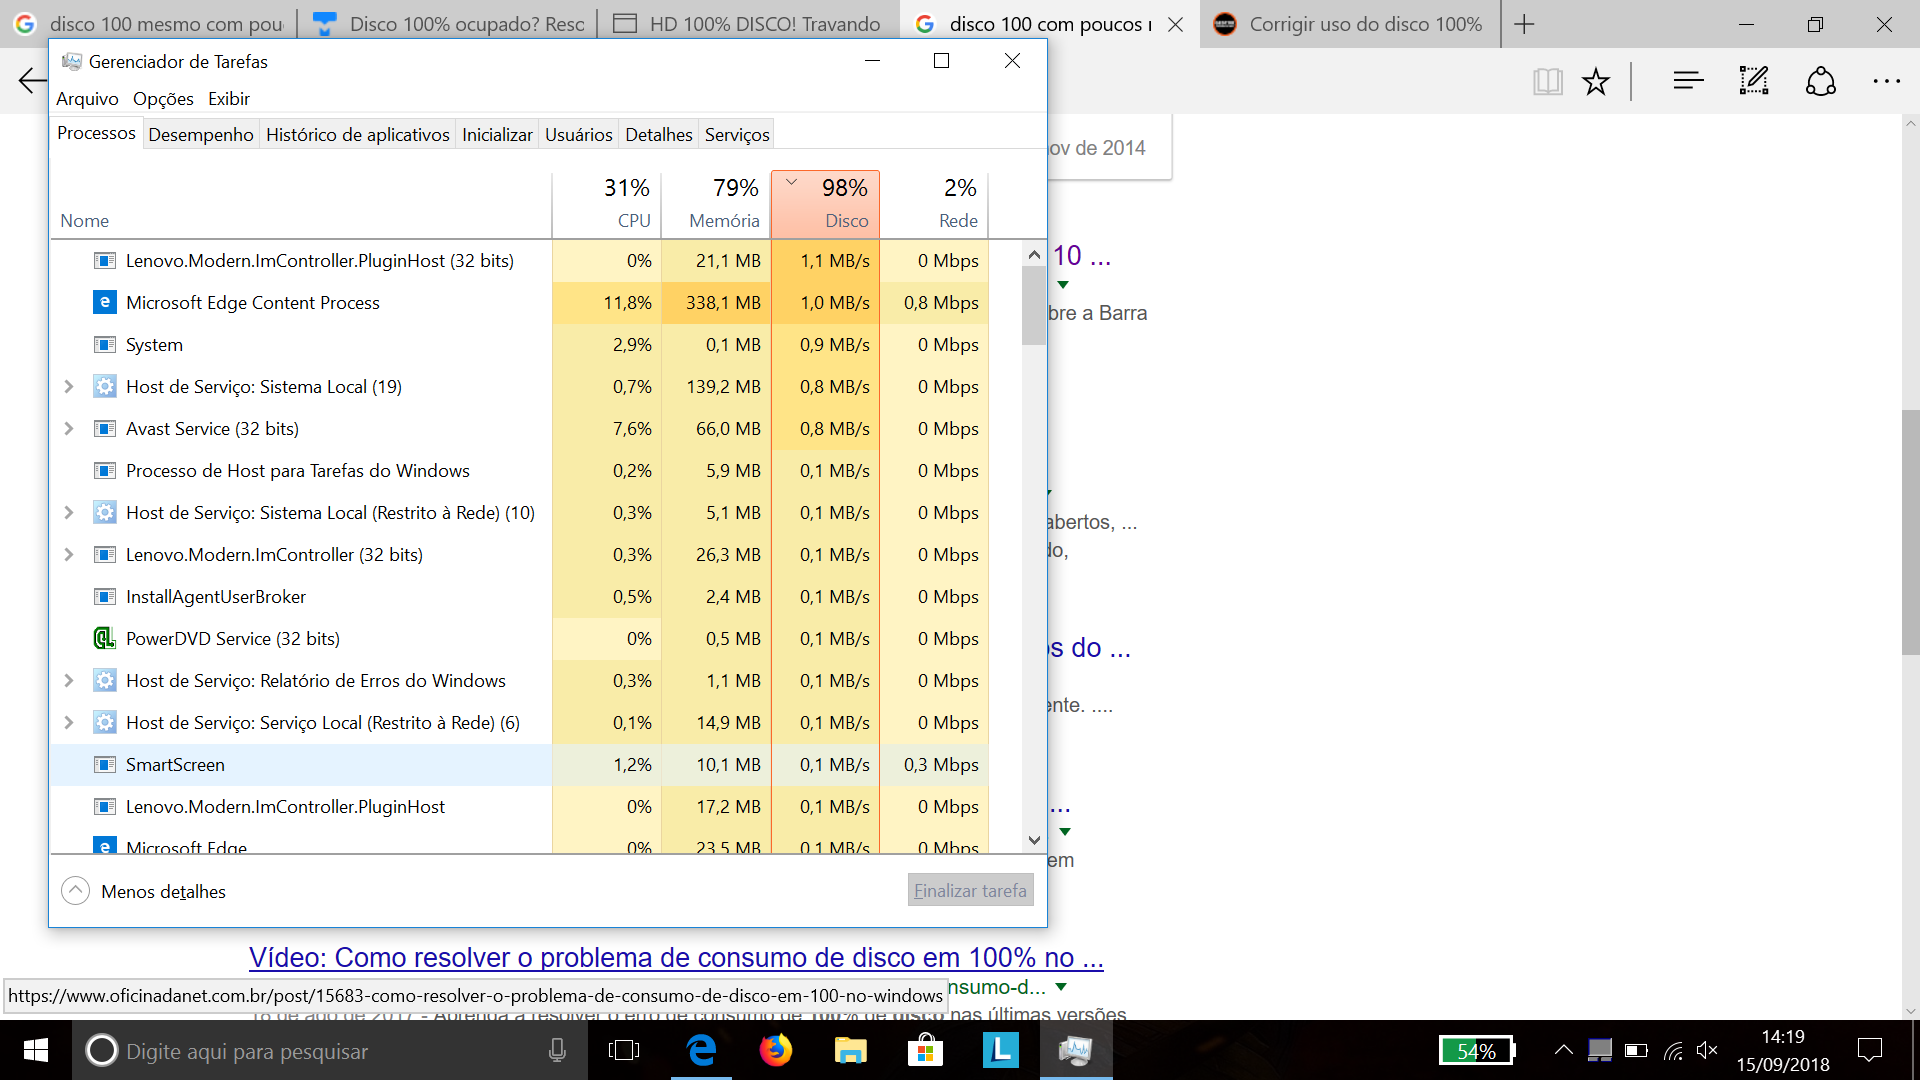Open File Explorer from taskbar
This screenshot has height=1080, width=1920.
coord(850,1050)
